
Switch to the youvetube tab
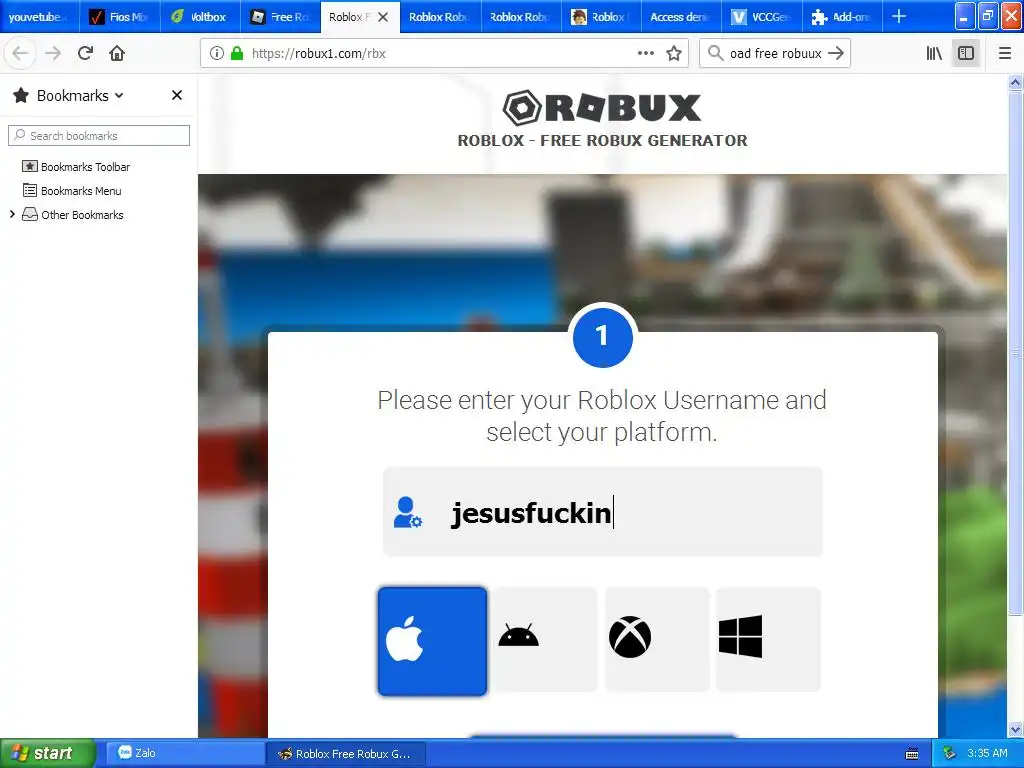(40, 16)
